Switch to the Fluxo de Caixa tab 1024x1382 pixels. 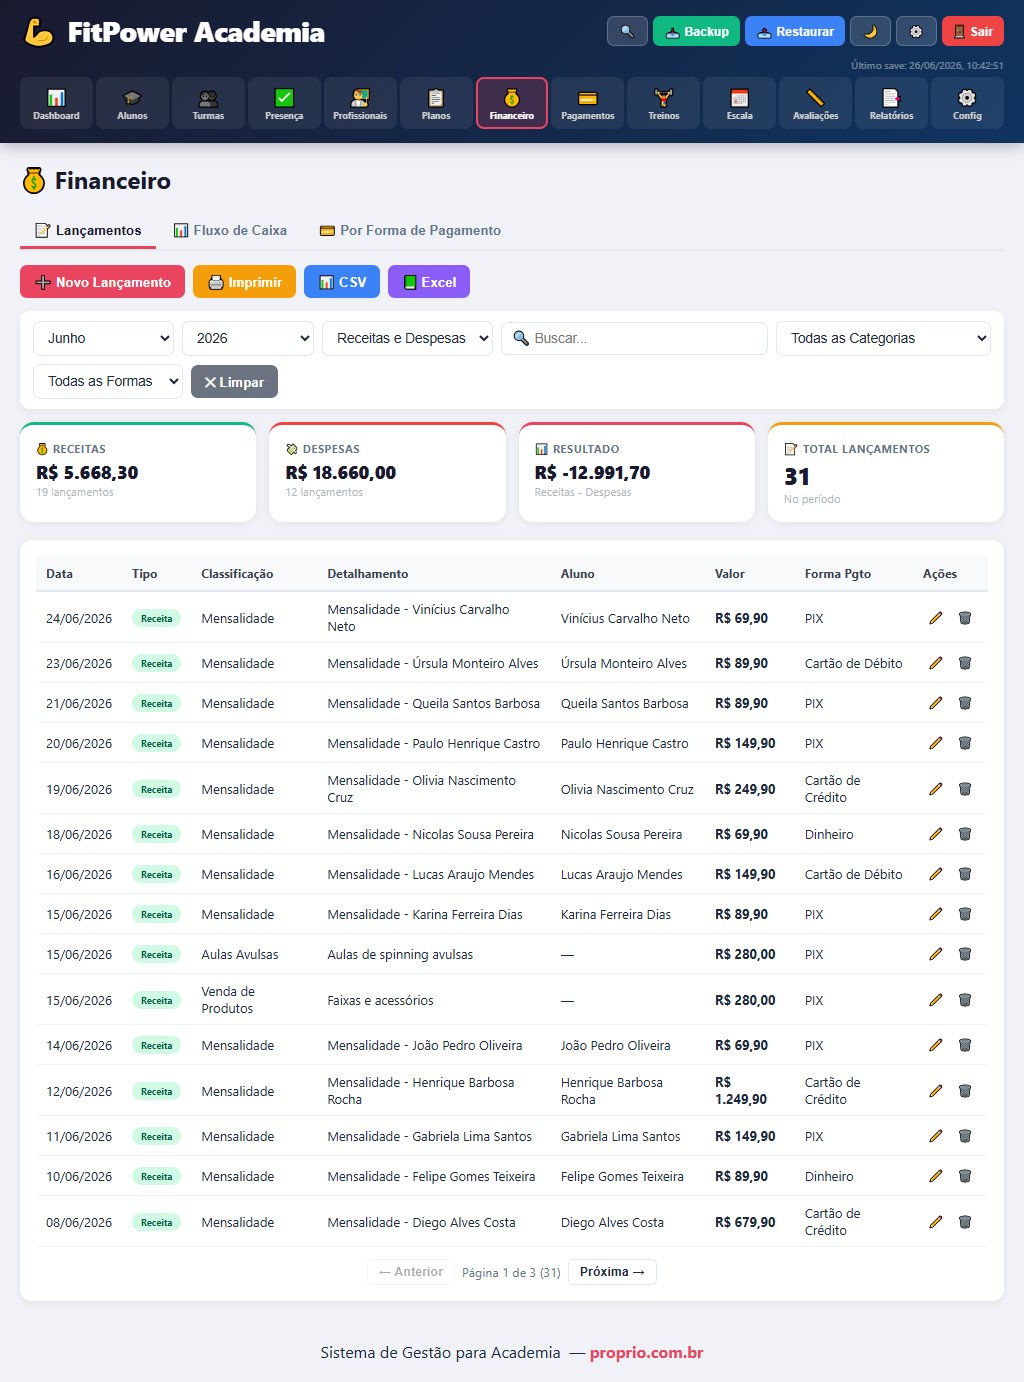230,230
